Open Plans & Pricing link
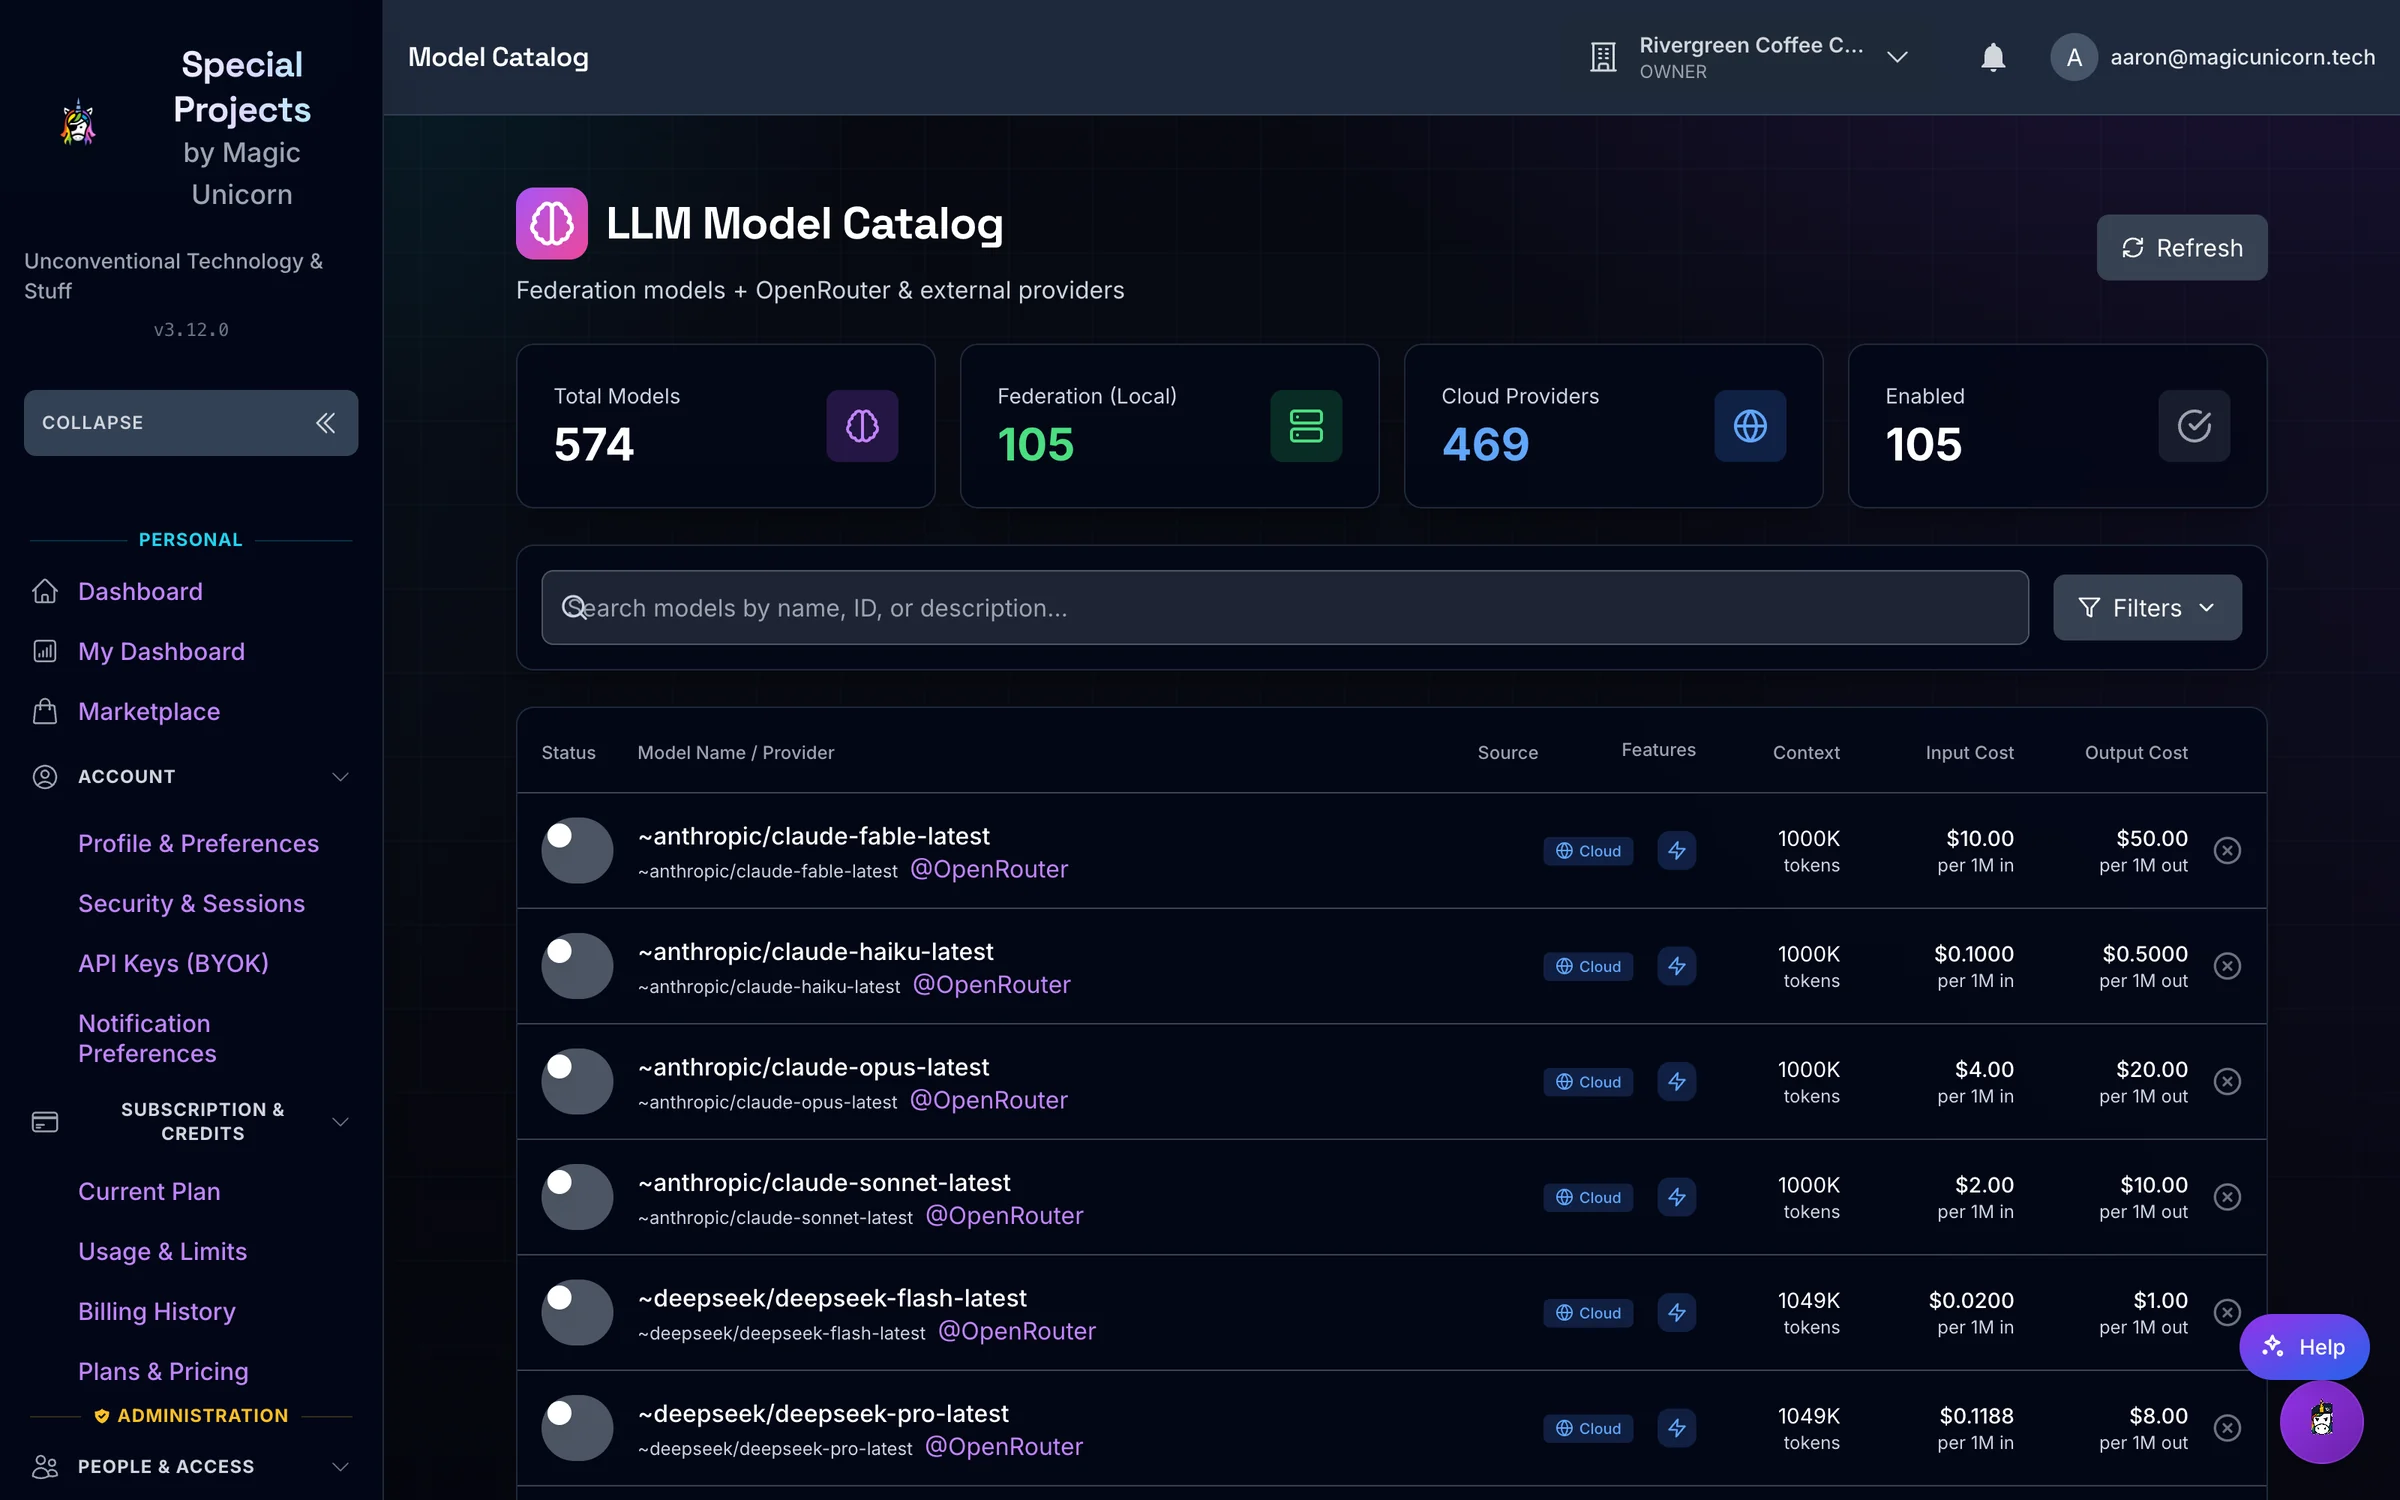Image resolution: width=2400 pixels, height=1500 pixels. coord(163,1372)
